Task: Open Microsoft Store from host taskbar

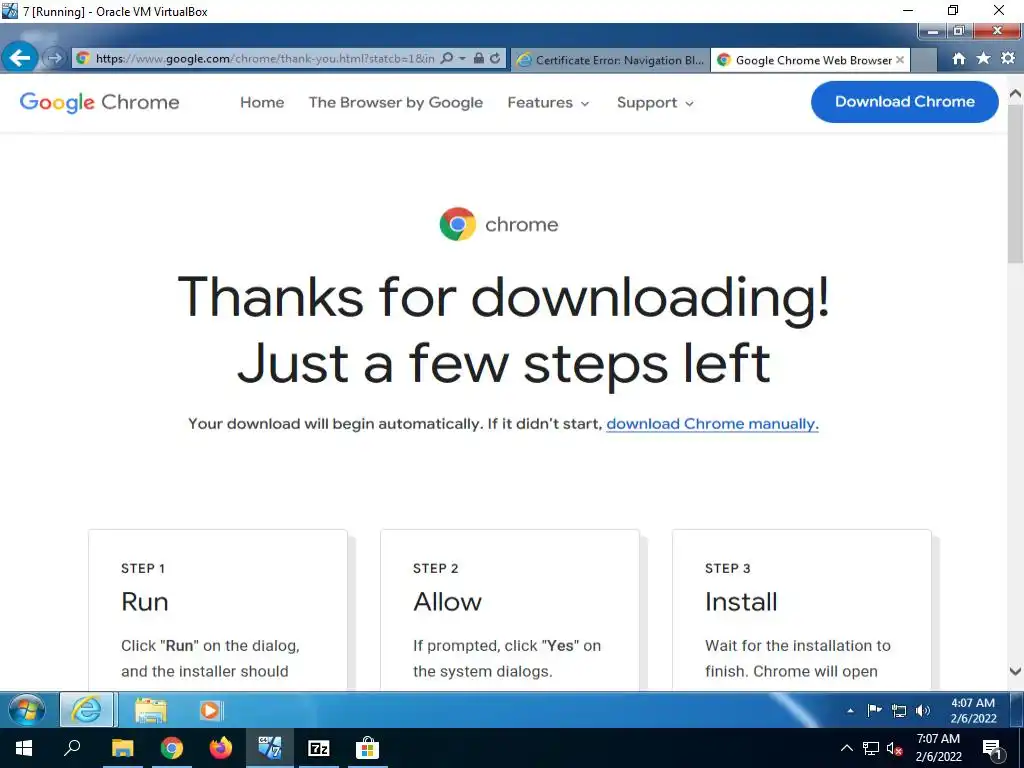Action: (368, 748)
